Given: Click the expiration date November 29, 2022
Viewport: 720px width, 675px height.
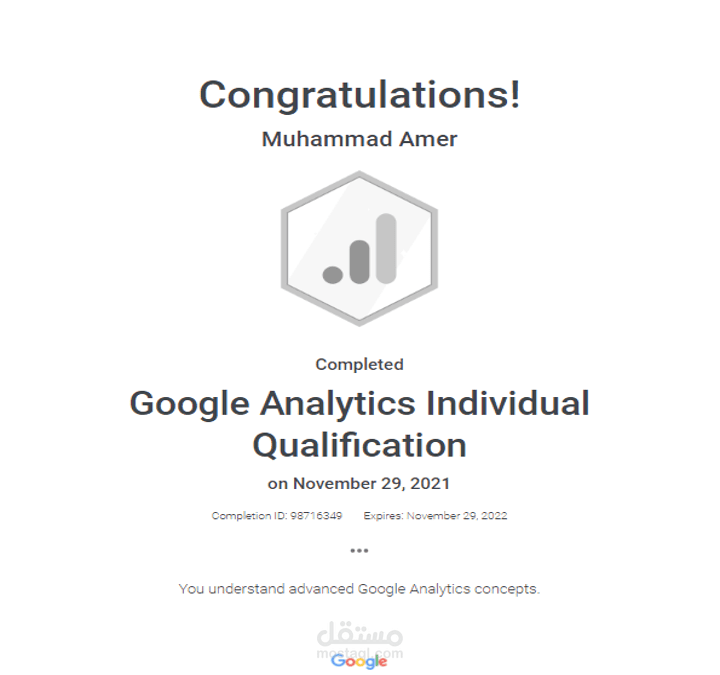Looking at the screenshot, I should 457,516.
